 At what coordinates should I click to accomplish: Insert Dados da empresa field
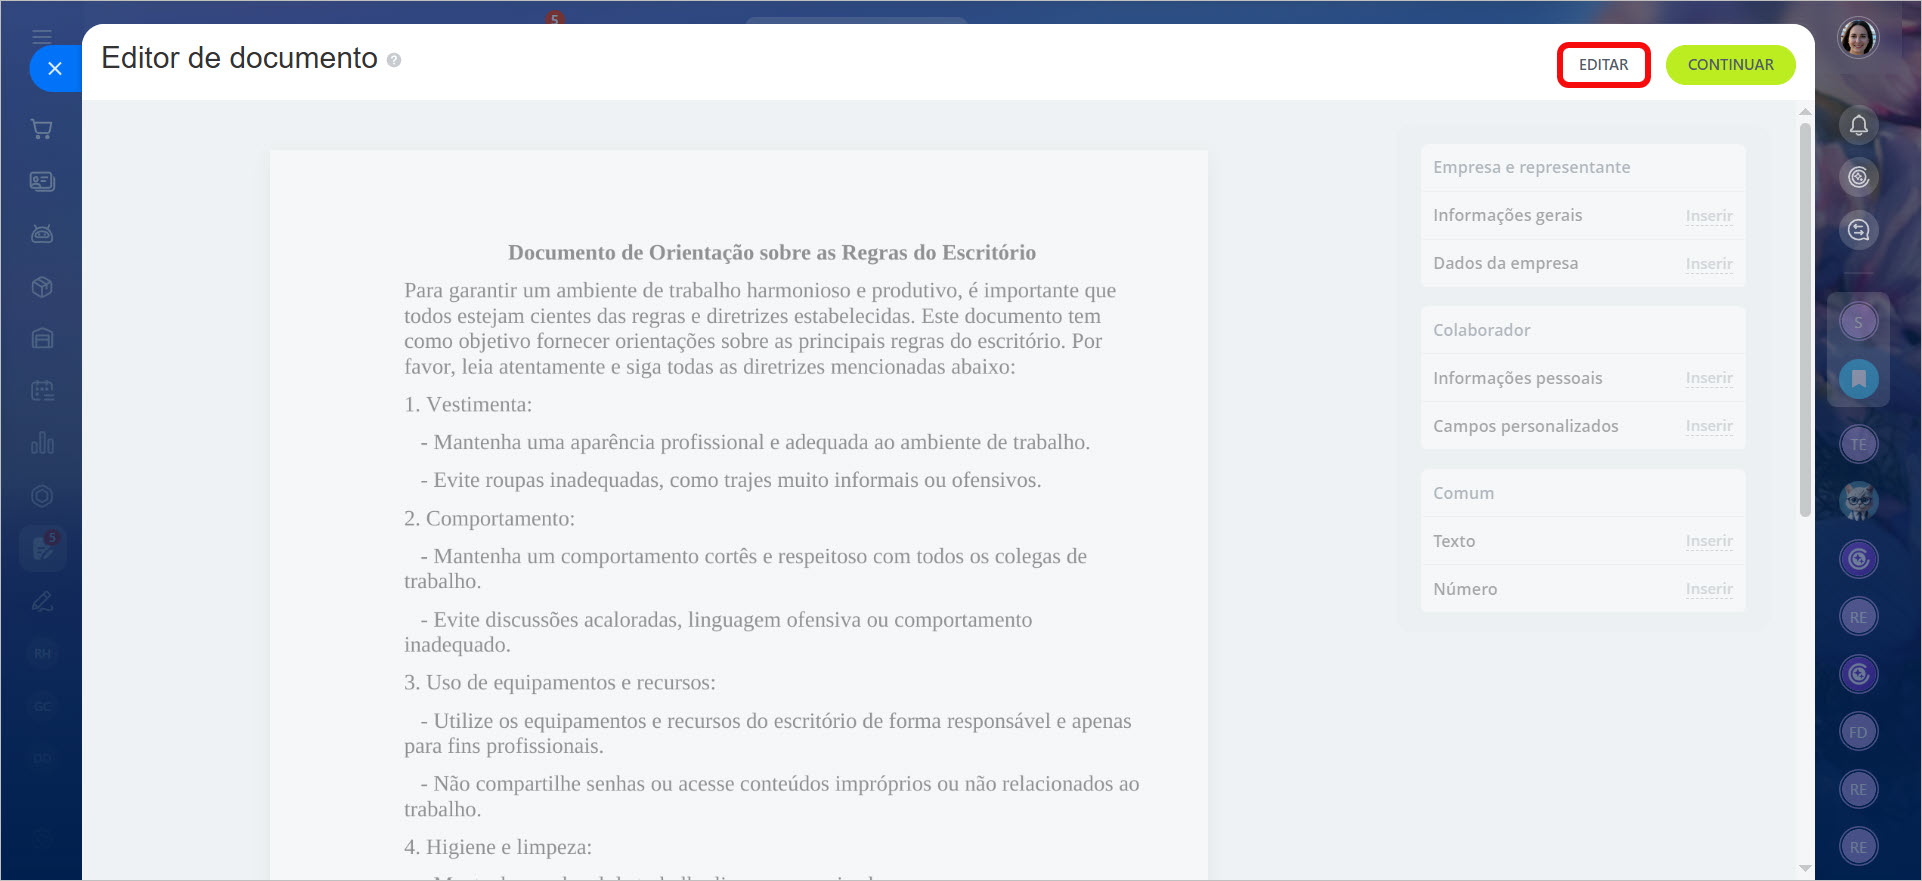[1708, 264]
